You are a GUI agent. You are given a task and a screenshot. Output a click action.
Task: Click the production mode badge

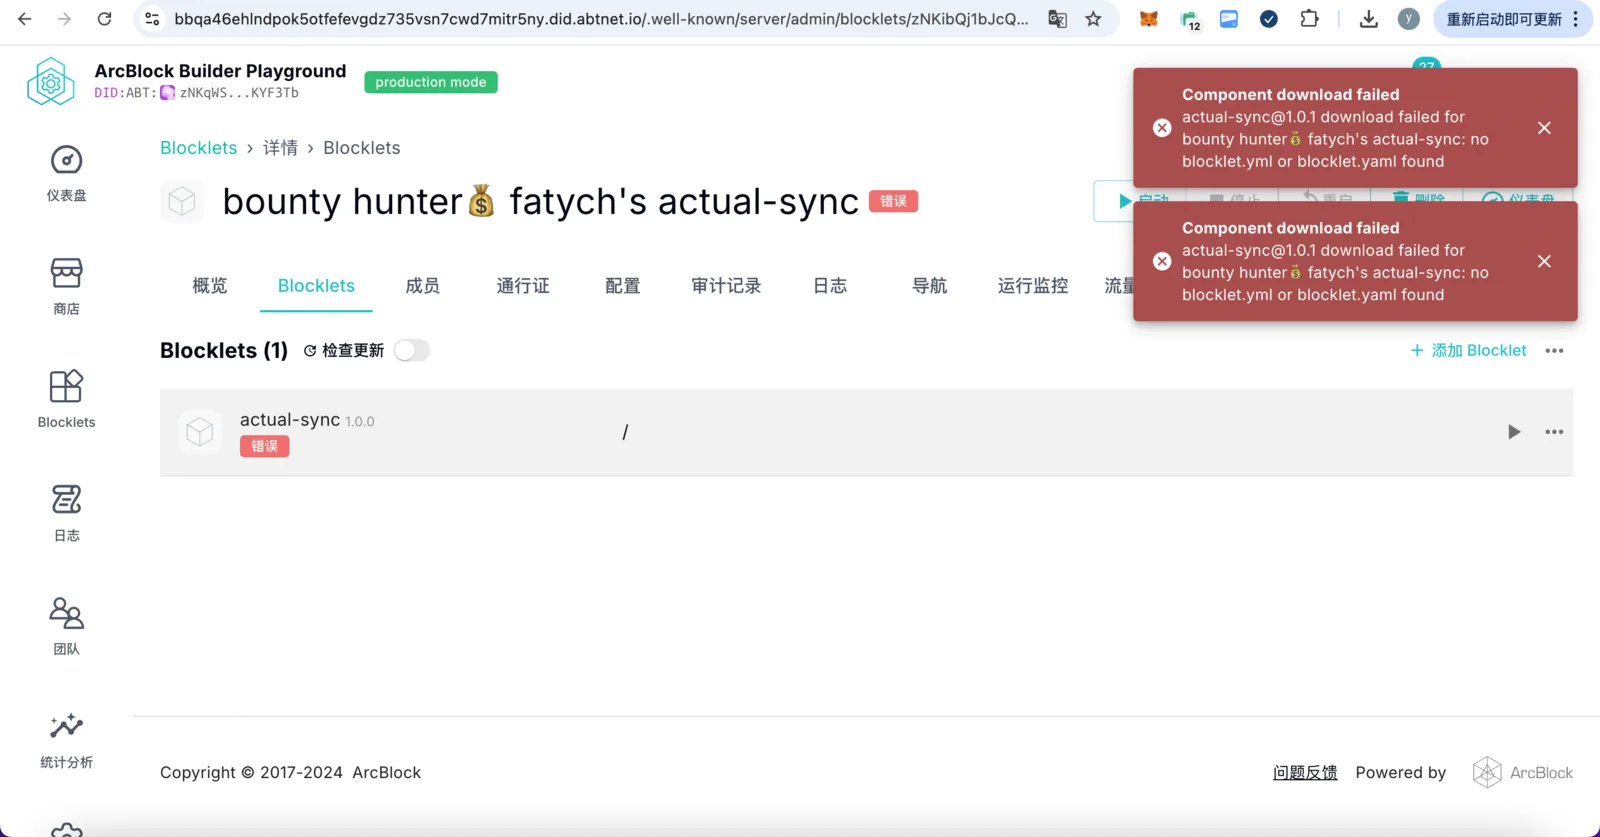[x=431, y=82]
